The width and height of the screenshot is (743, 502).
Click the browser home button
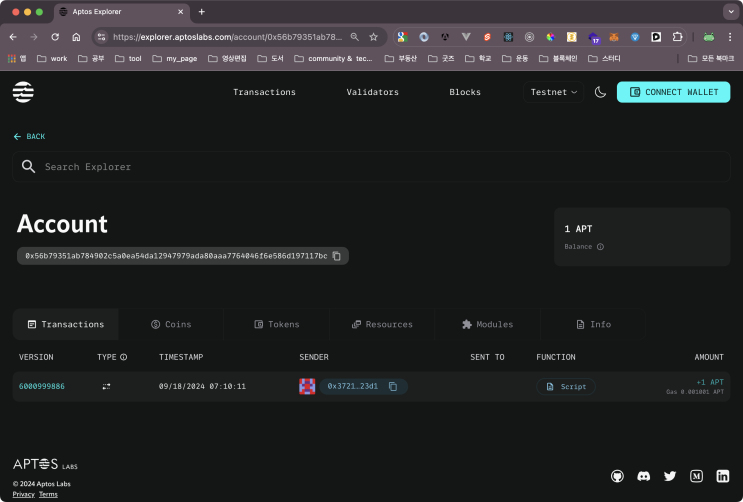[76, 37]
